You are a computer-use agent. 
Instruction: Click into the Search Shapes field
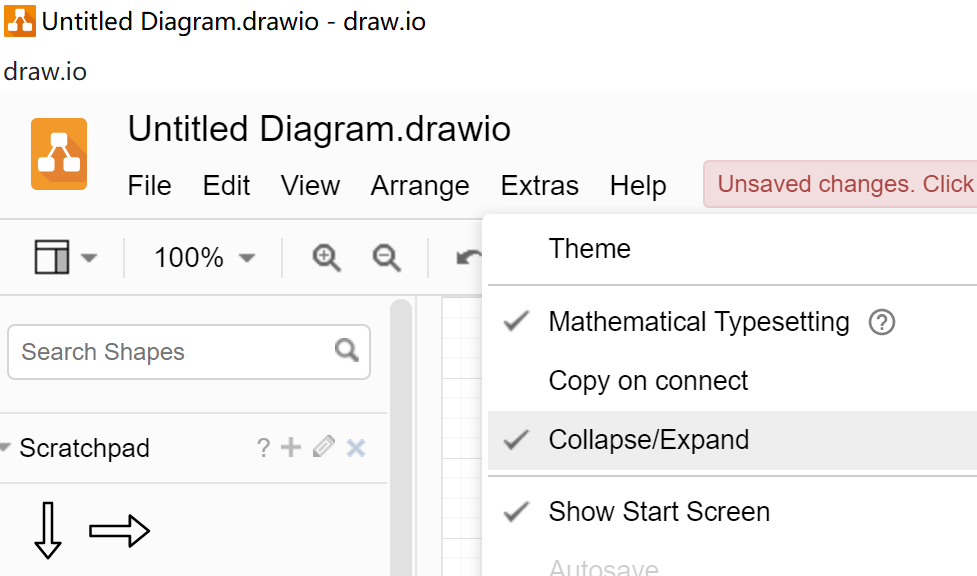tap(189, 352)
